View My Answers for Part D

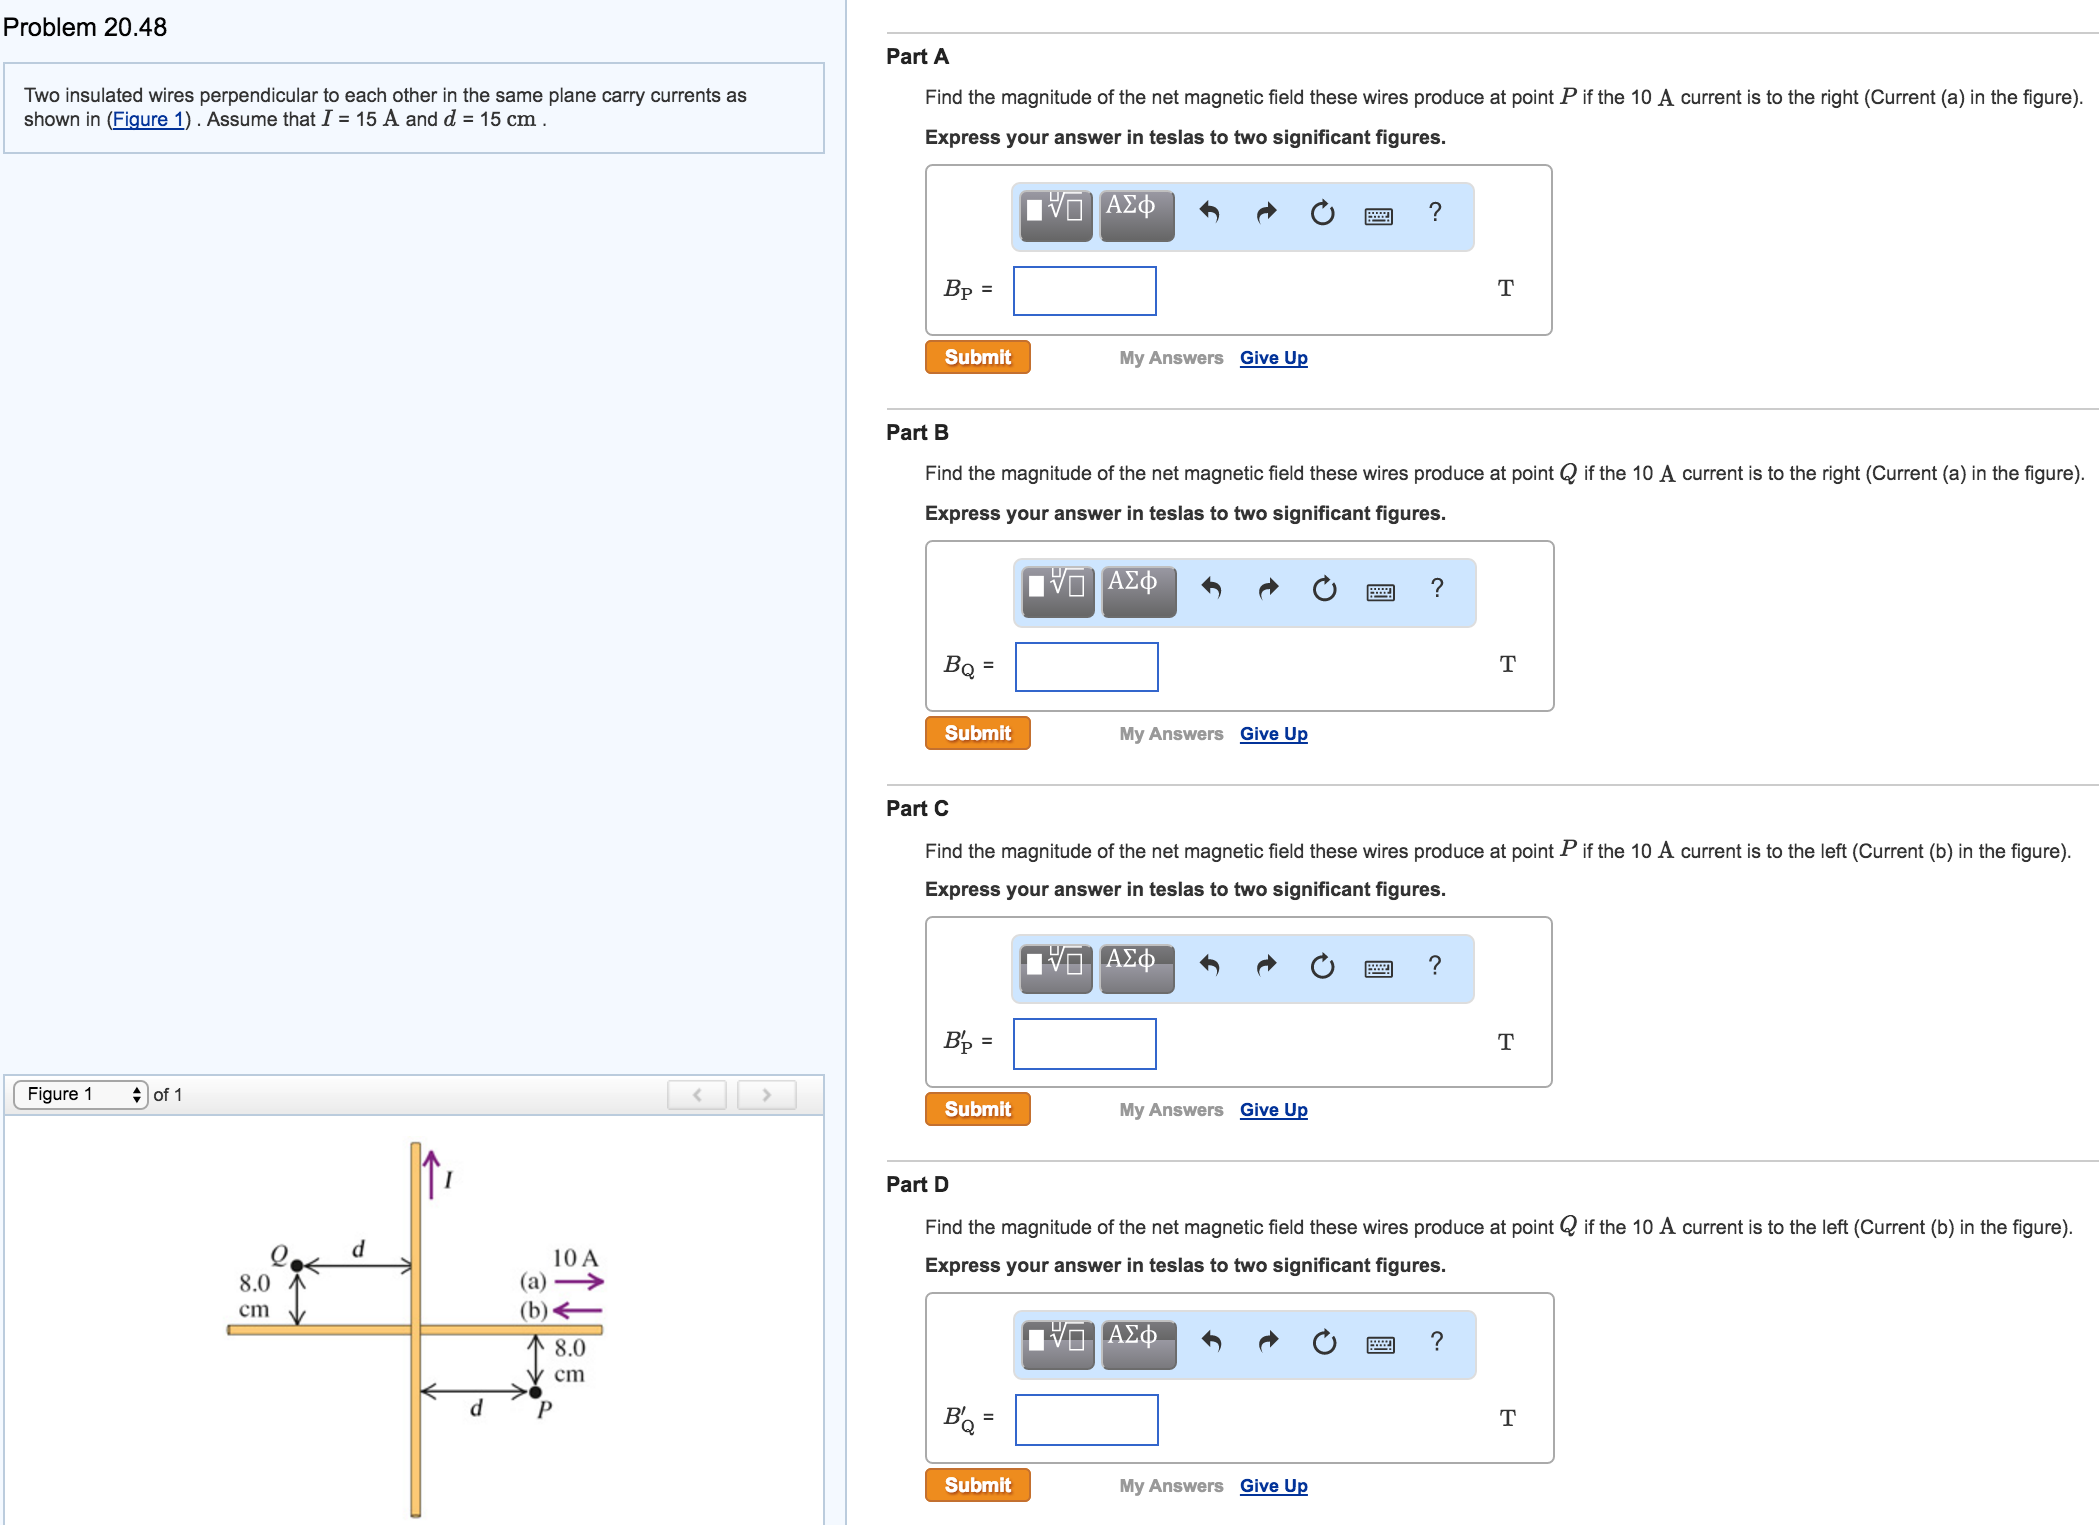point(1171,1486)
